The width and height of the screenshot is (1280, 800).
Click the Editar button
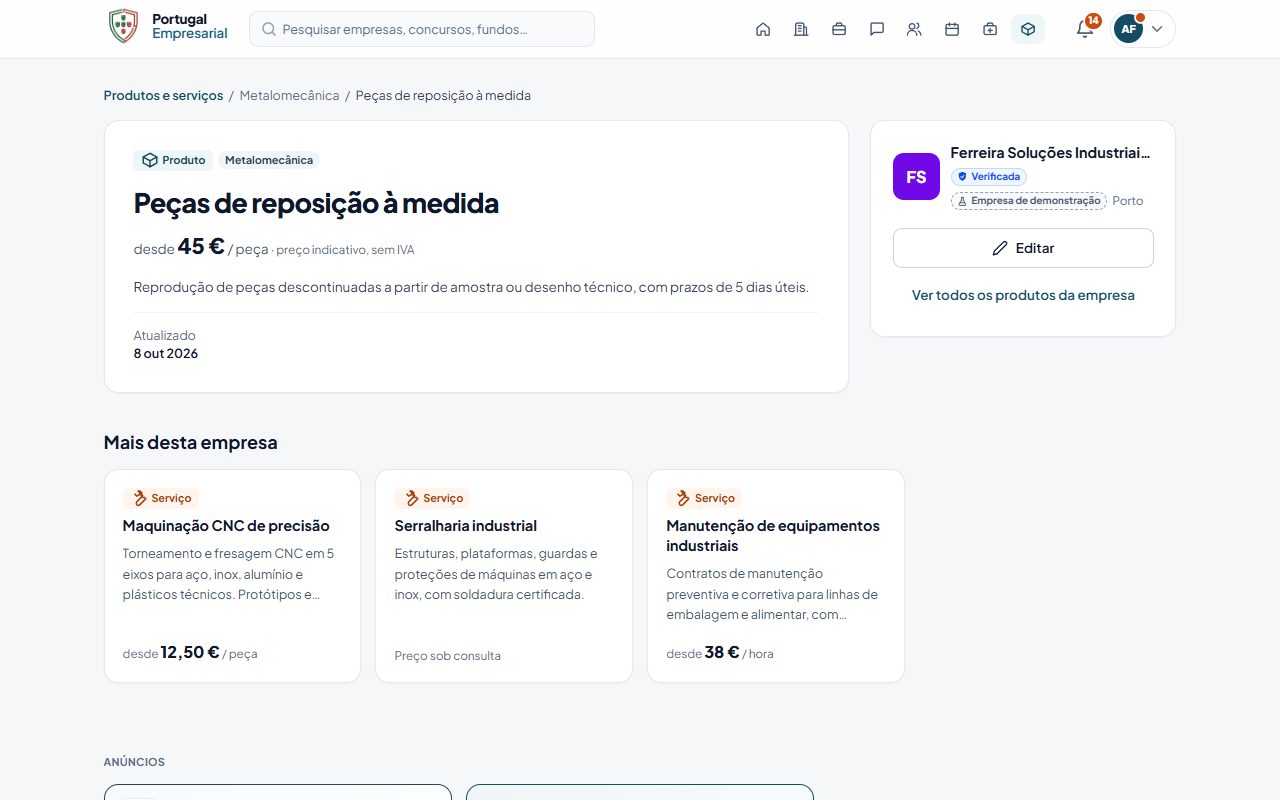coord(1023,248)
